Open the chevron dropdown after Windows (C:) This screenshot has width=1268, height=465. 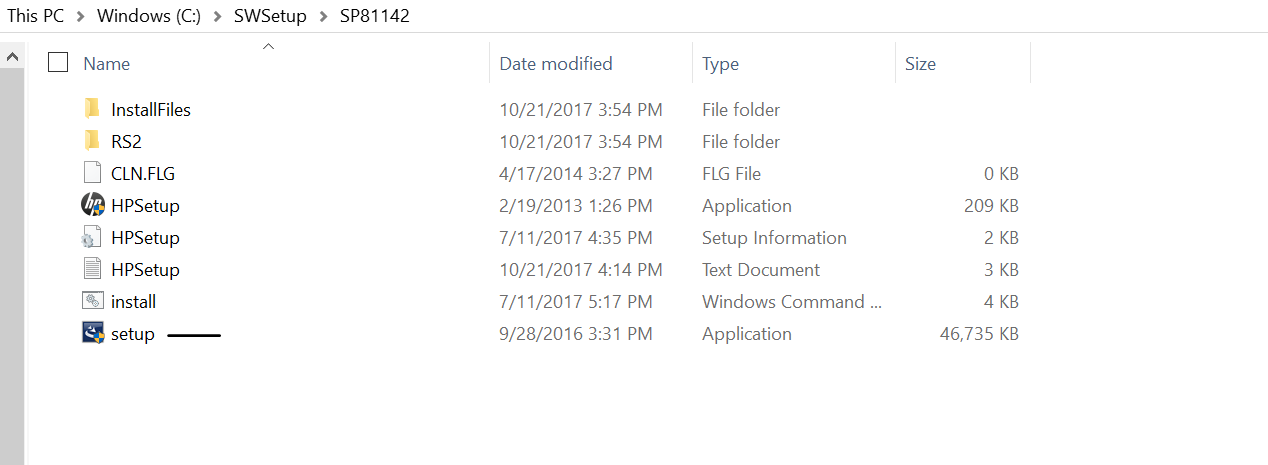click(220, 16)
